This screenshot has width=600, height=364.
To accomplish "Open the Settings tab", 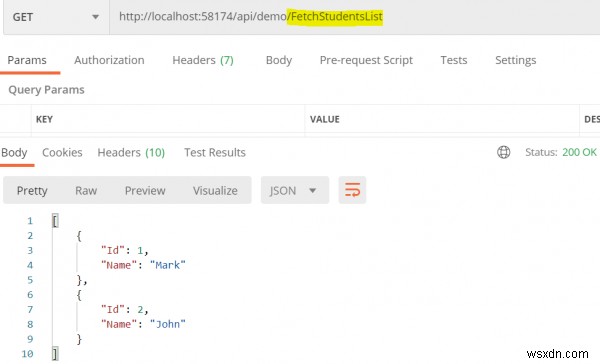I will tap(515, 60).
